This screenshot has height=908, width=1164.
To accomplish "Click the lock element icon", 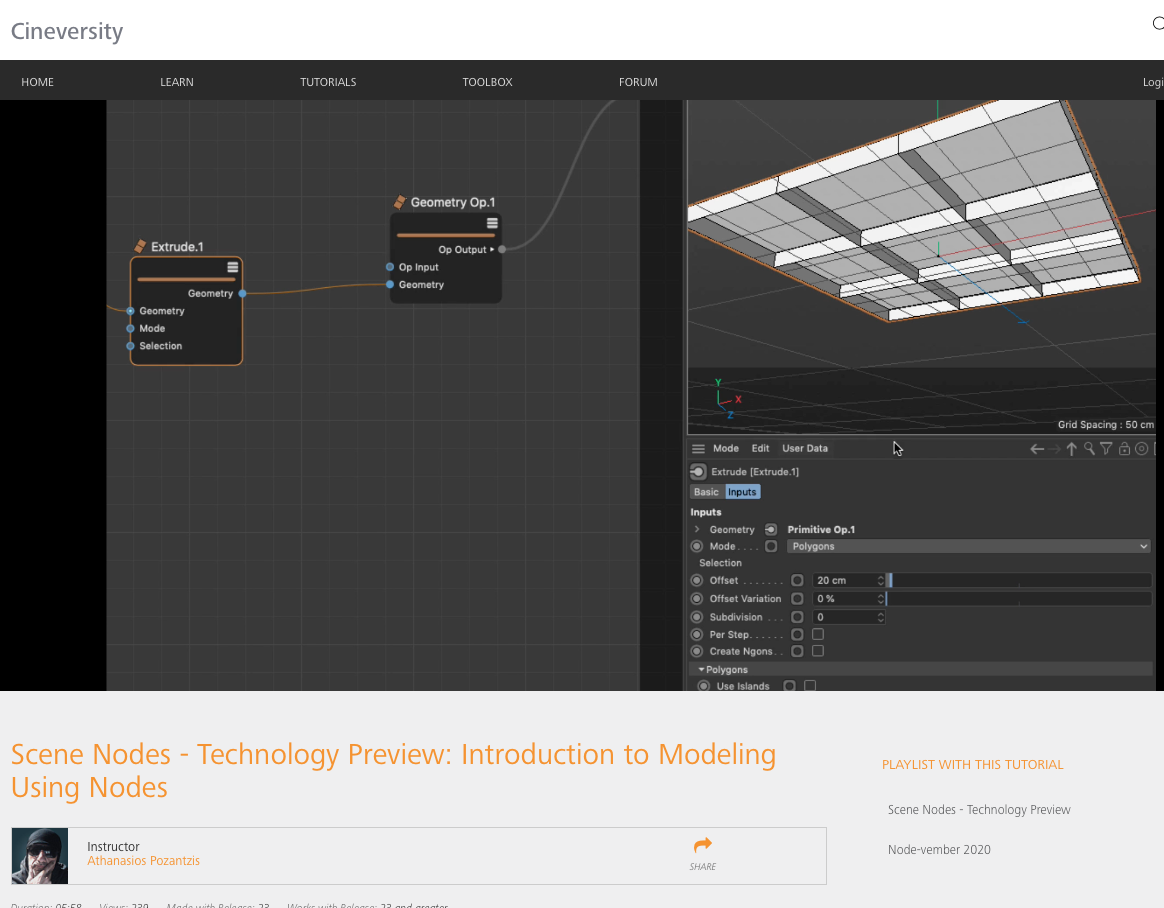I will [x=1124, y=448].
